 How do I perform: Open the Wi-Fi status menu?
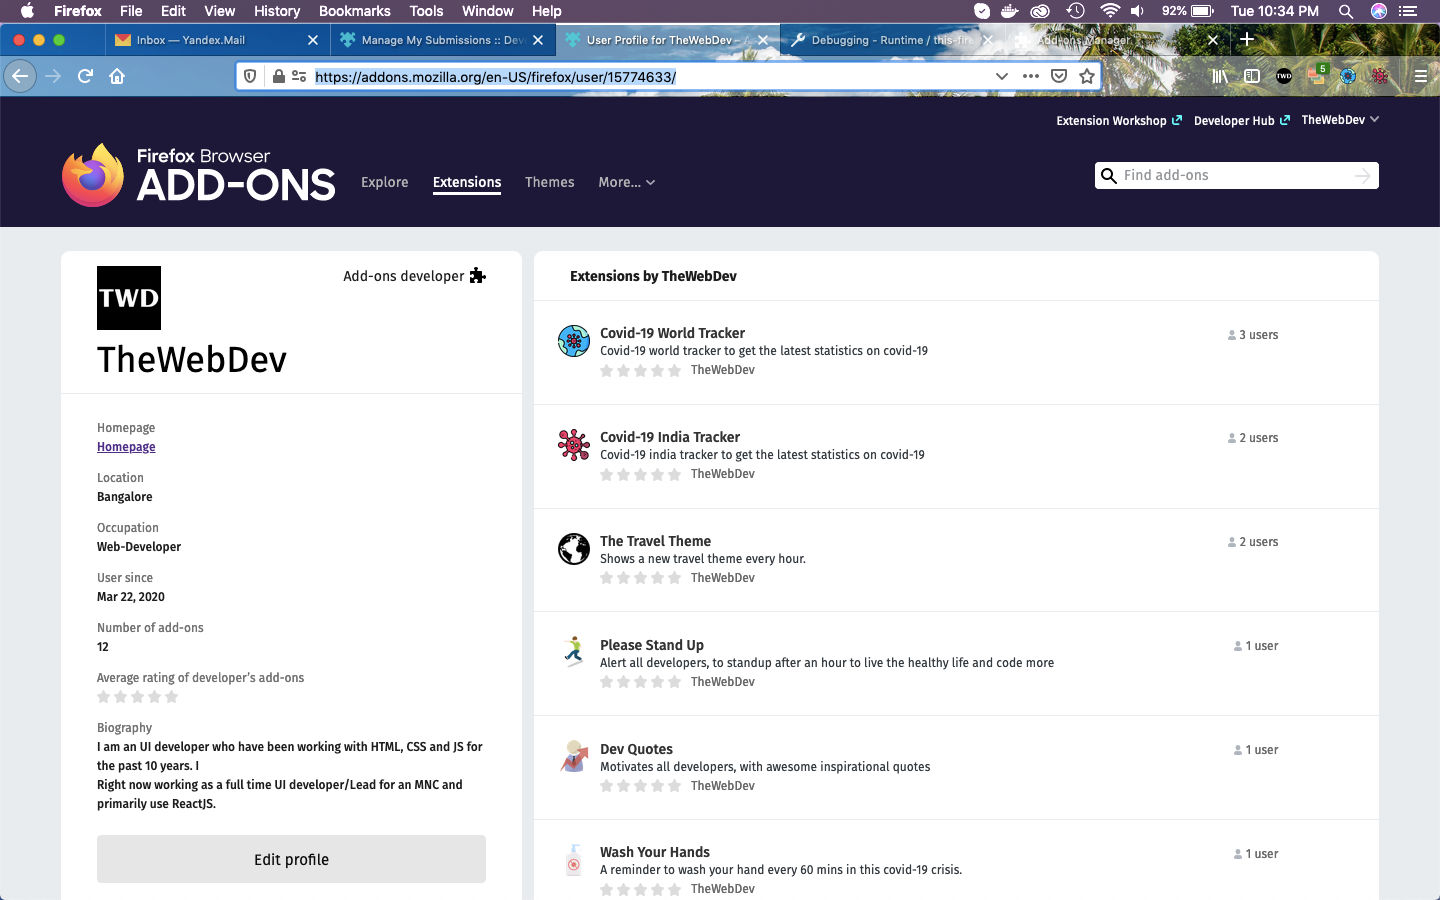[x=1110, y=11]
